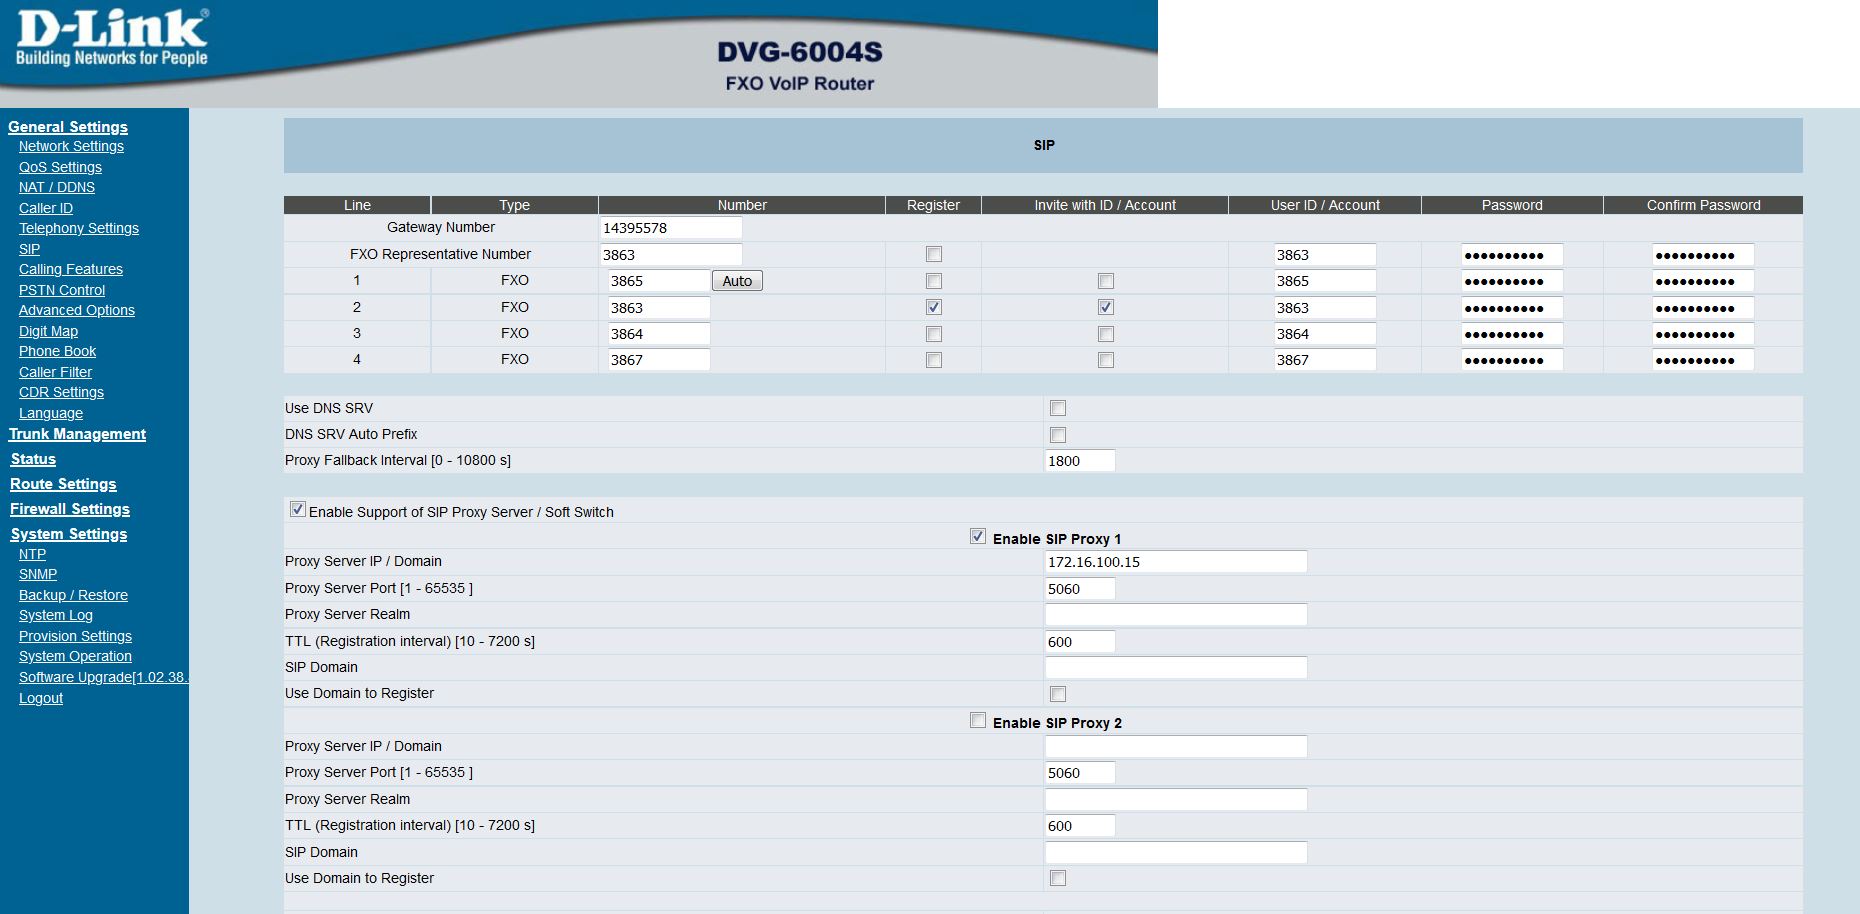Viewport: 1860px width, 914px height.
Task: Open Network Settings in the sidebar
Action: click(71, 146)
